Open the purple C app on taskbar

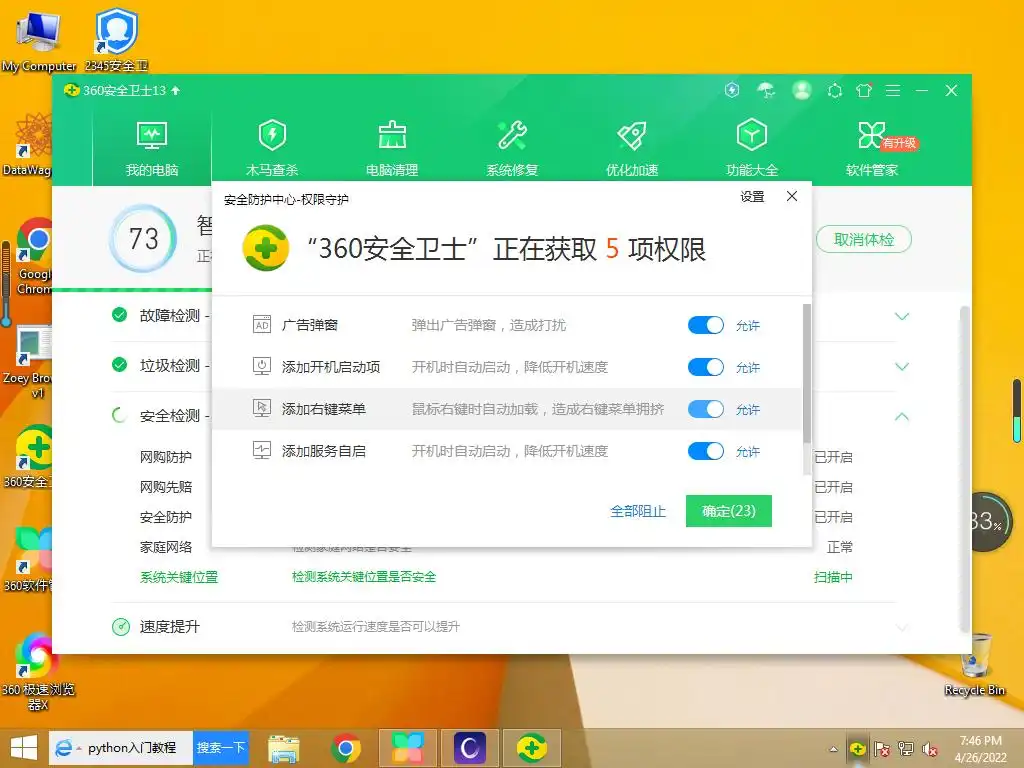click(x=469, y=748)
